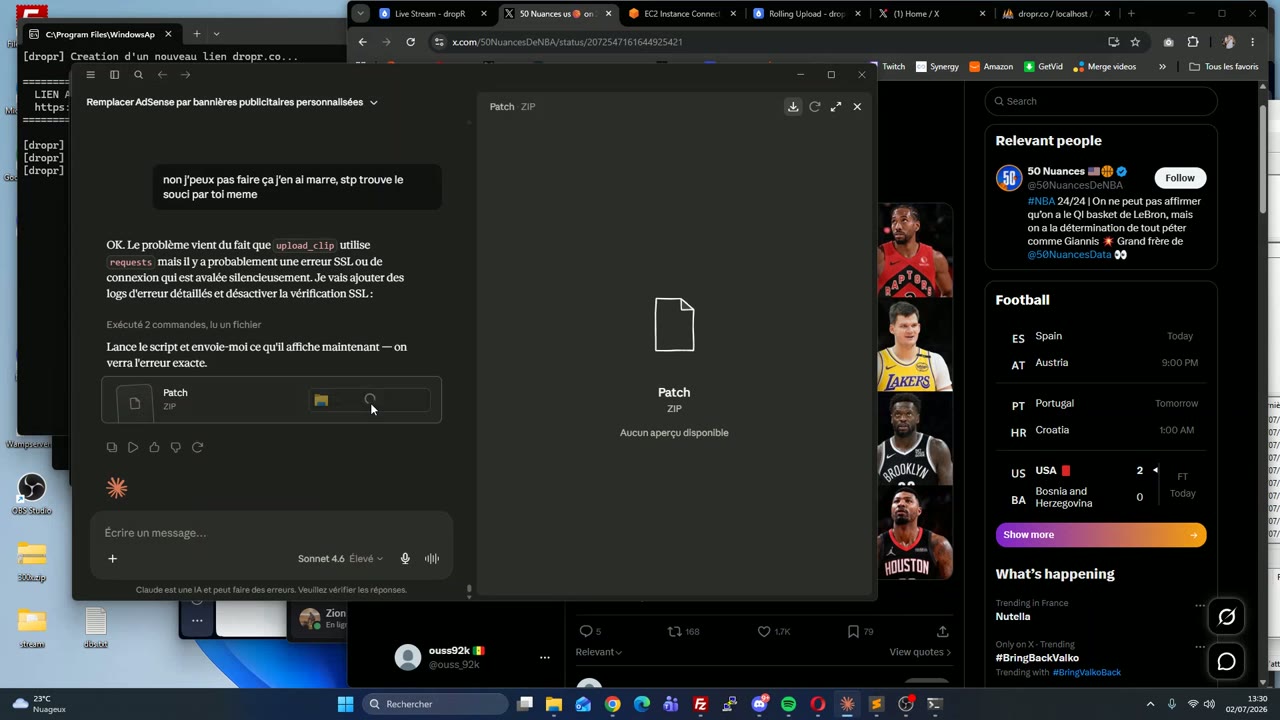
Task: Expand the Patch preview to fullscreen
Action: 836,106
